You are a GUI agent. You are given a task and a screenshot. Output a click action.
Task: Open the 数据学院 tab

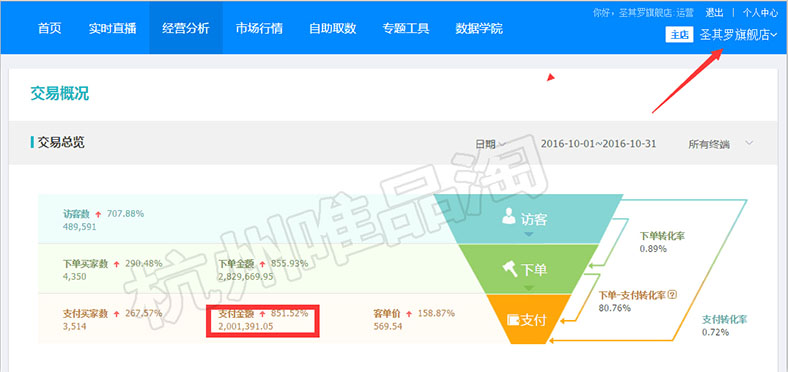tap(479, 28)
